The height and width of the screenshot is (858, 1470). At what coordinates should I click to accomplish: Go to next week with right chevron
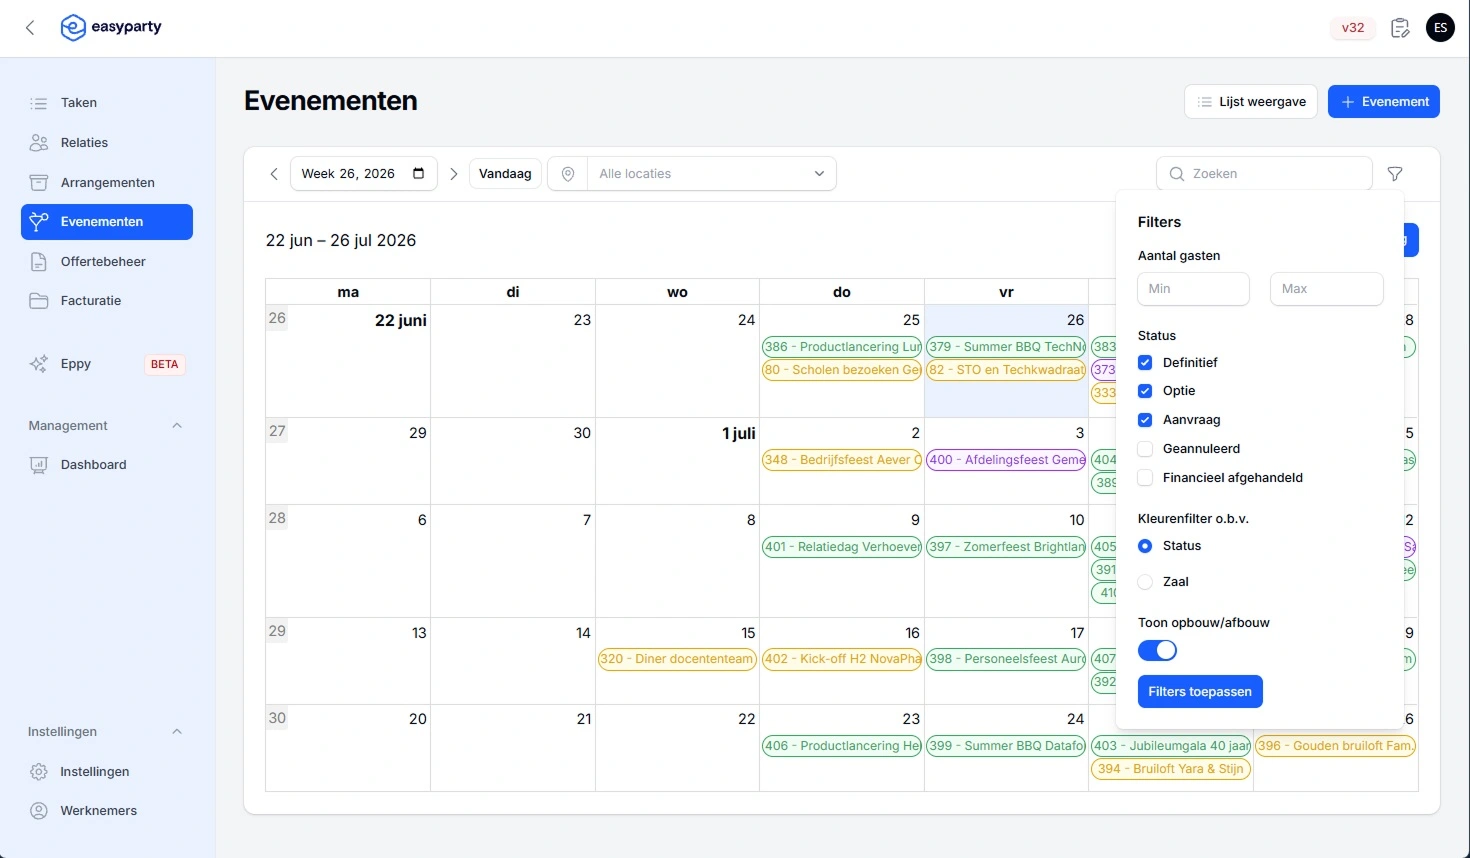454,174
